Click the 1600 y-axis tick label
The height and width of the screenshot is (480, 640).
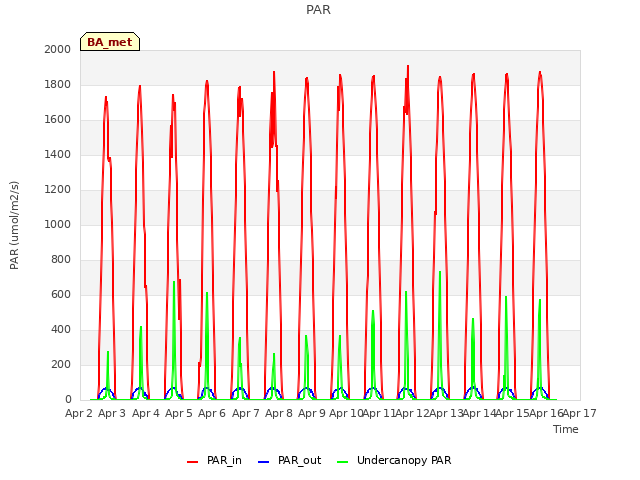coord(58,120)
